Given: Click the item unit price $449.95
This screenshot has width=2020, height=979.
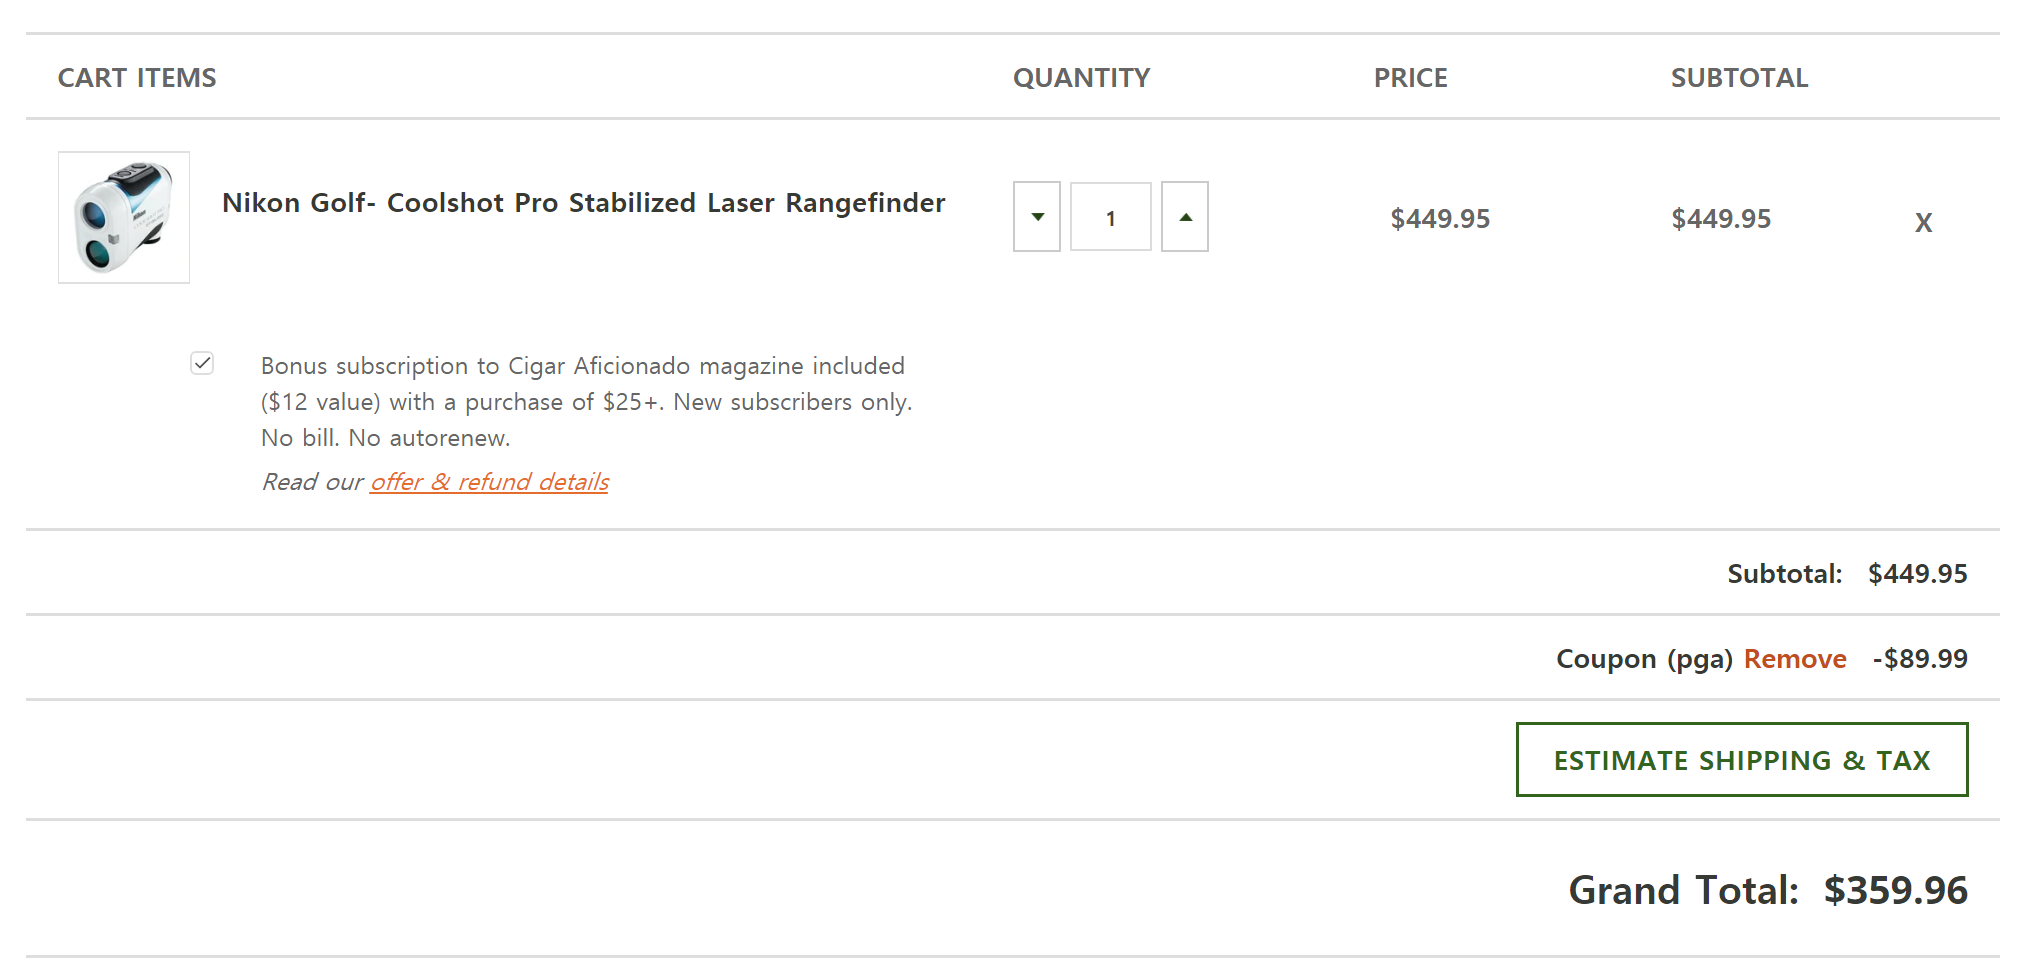Looking at the screenshot, I should [x=1440, y=219].
